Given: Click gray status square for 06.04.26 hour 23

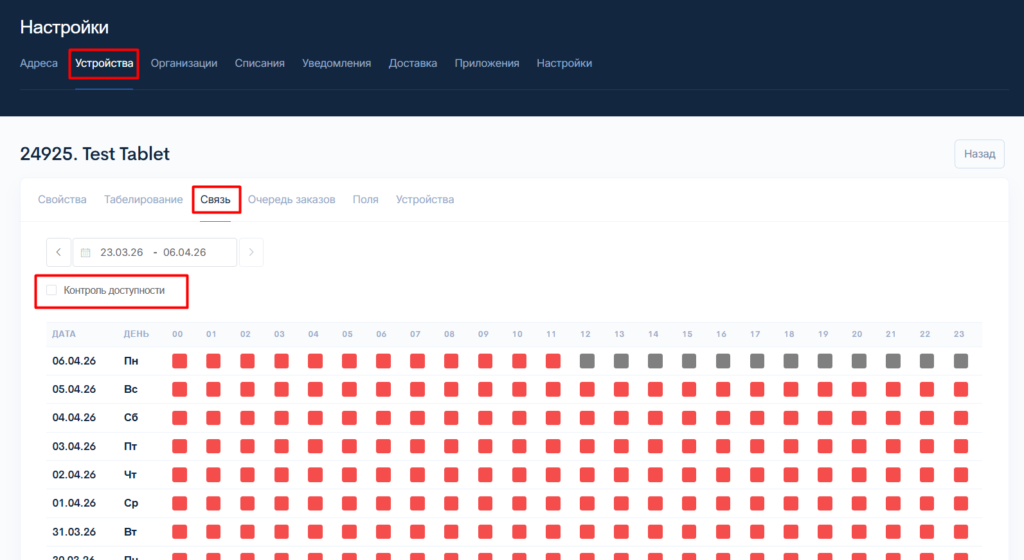Looking at the screenshot, I should 961,360.
